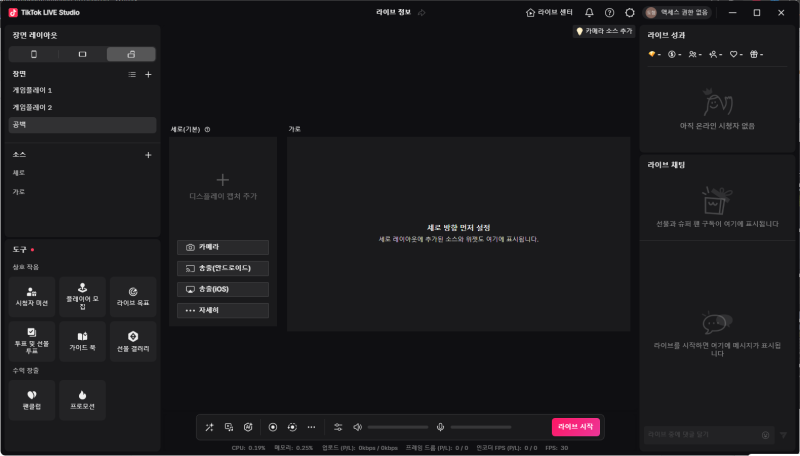The image size is (800, 456).
Task: Open the scene list menu icon
Action: (x=132, y=74)
